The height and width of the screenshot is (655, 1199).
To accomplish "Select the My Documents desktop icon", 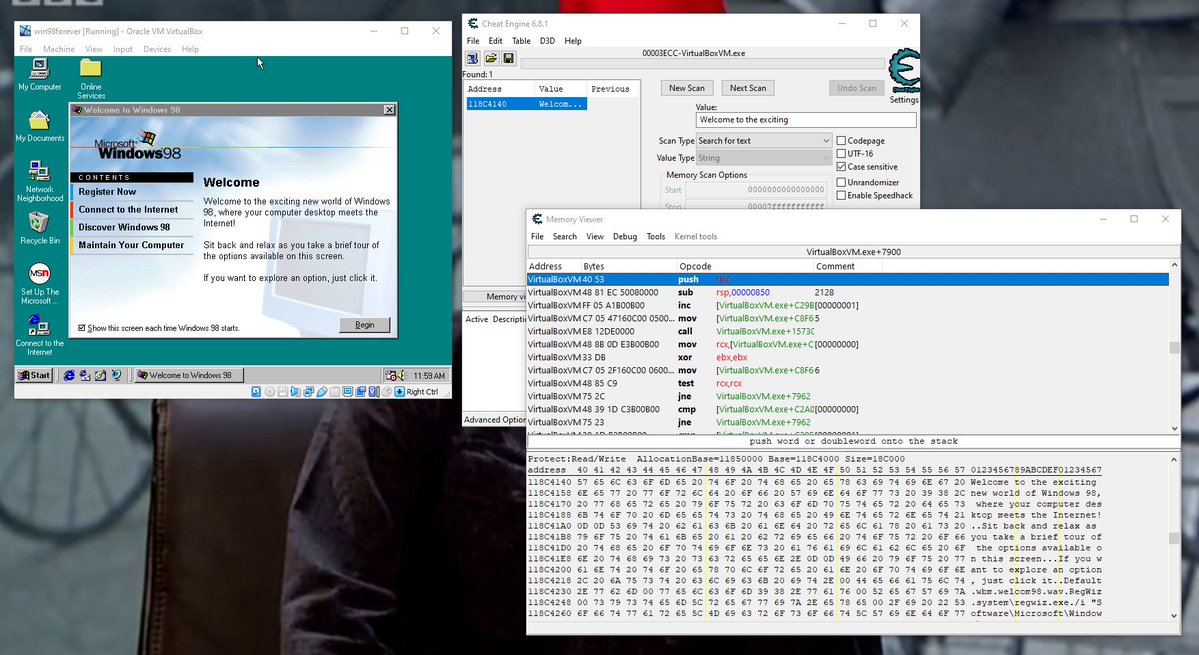I will [x=39, y=126].
